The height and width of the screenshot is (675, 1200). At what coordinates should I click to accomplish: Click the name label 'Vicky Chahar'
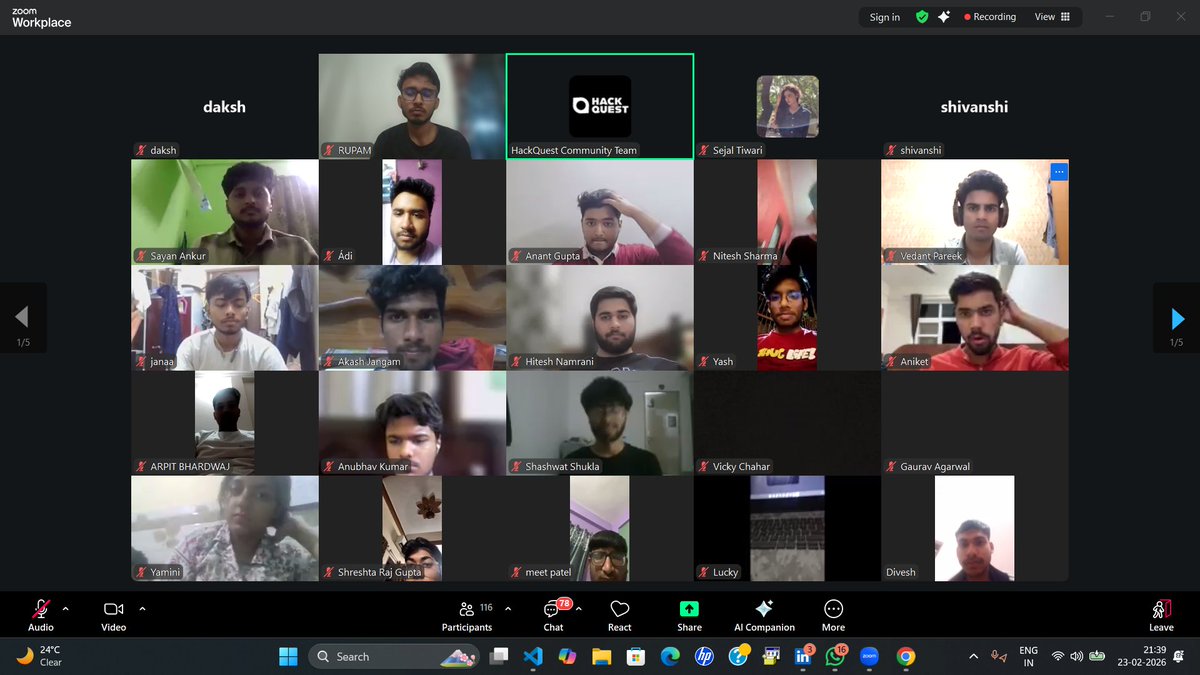pos(741,466)
